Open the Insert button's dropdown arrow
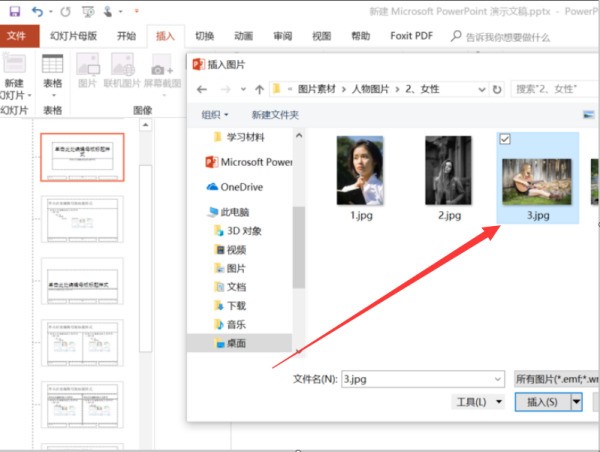The image size is (600, 452). [x=576, y=402]
